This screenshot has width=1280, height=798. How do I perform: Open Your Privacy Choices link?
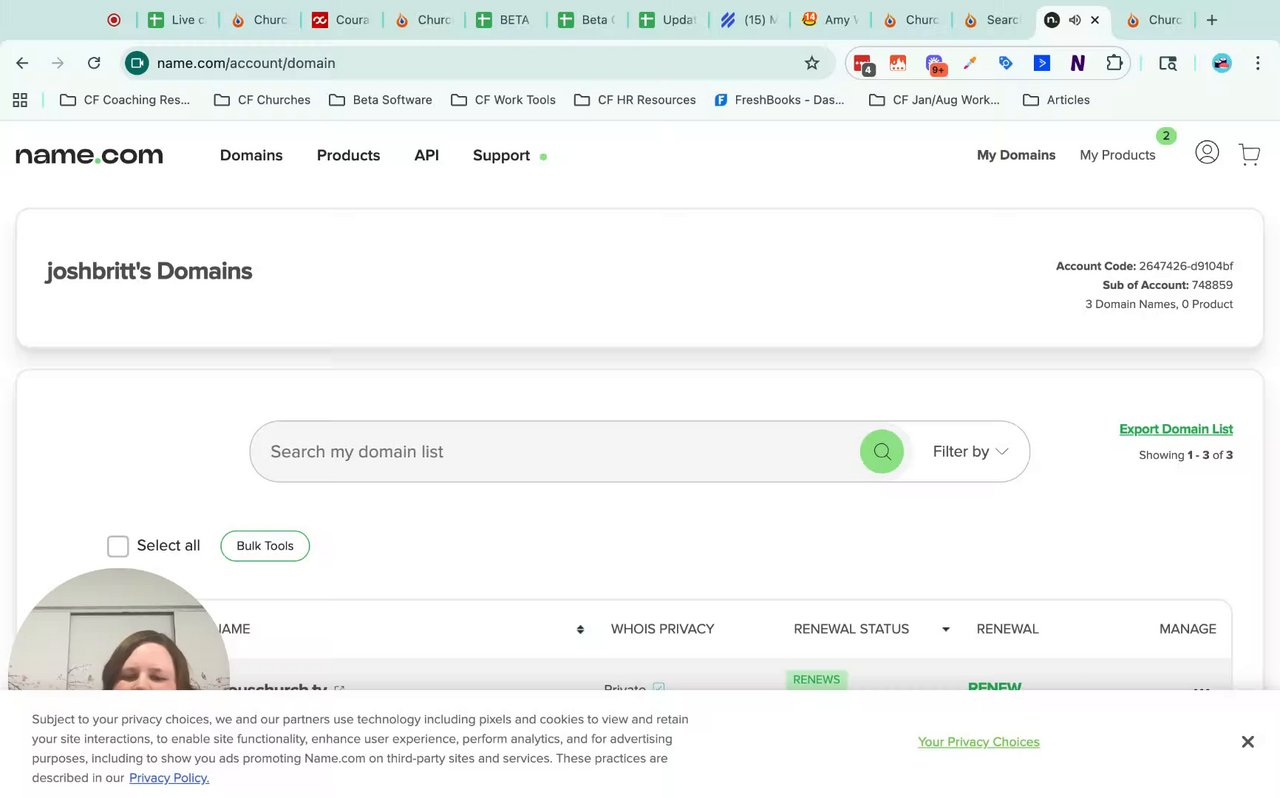point(979,742)
